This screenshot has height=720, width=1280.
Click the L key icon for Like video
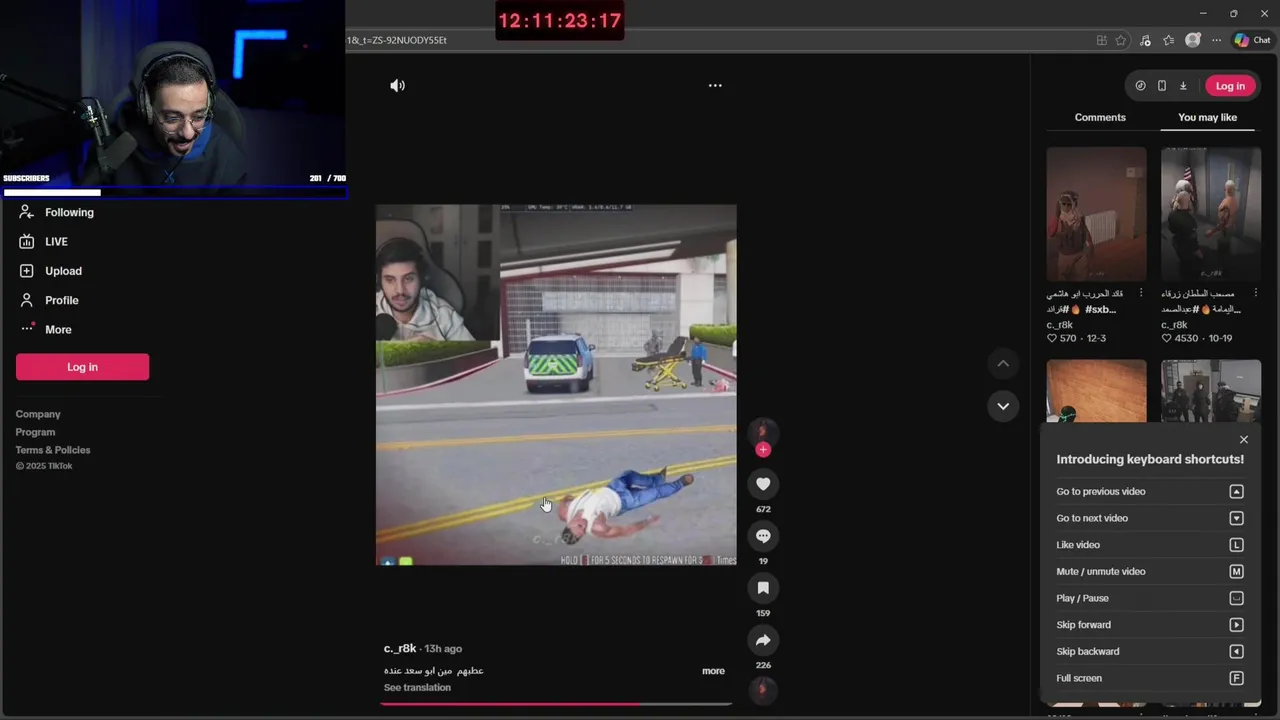click(1236, 545)
